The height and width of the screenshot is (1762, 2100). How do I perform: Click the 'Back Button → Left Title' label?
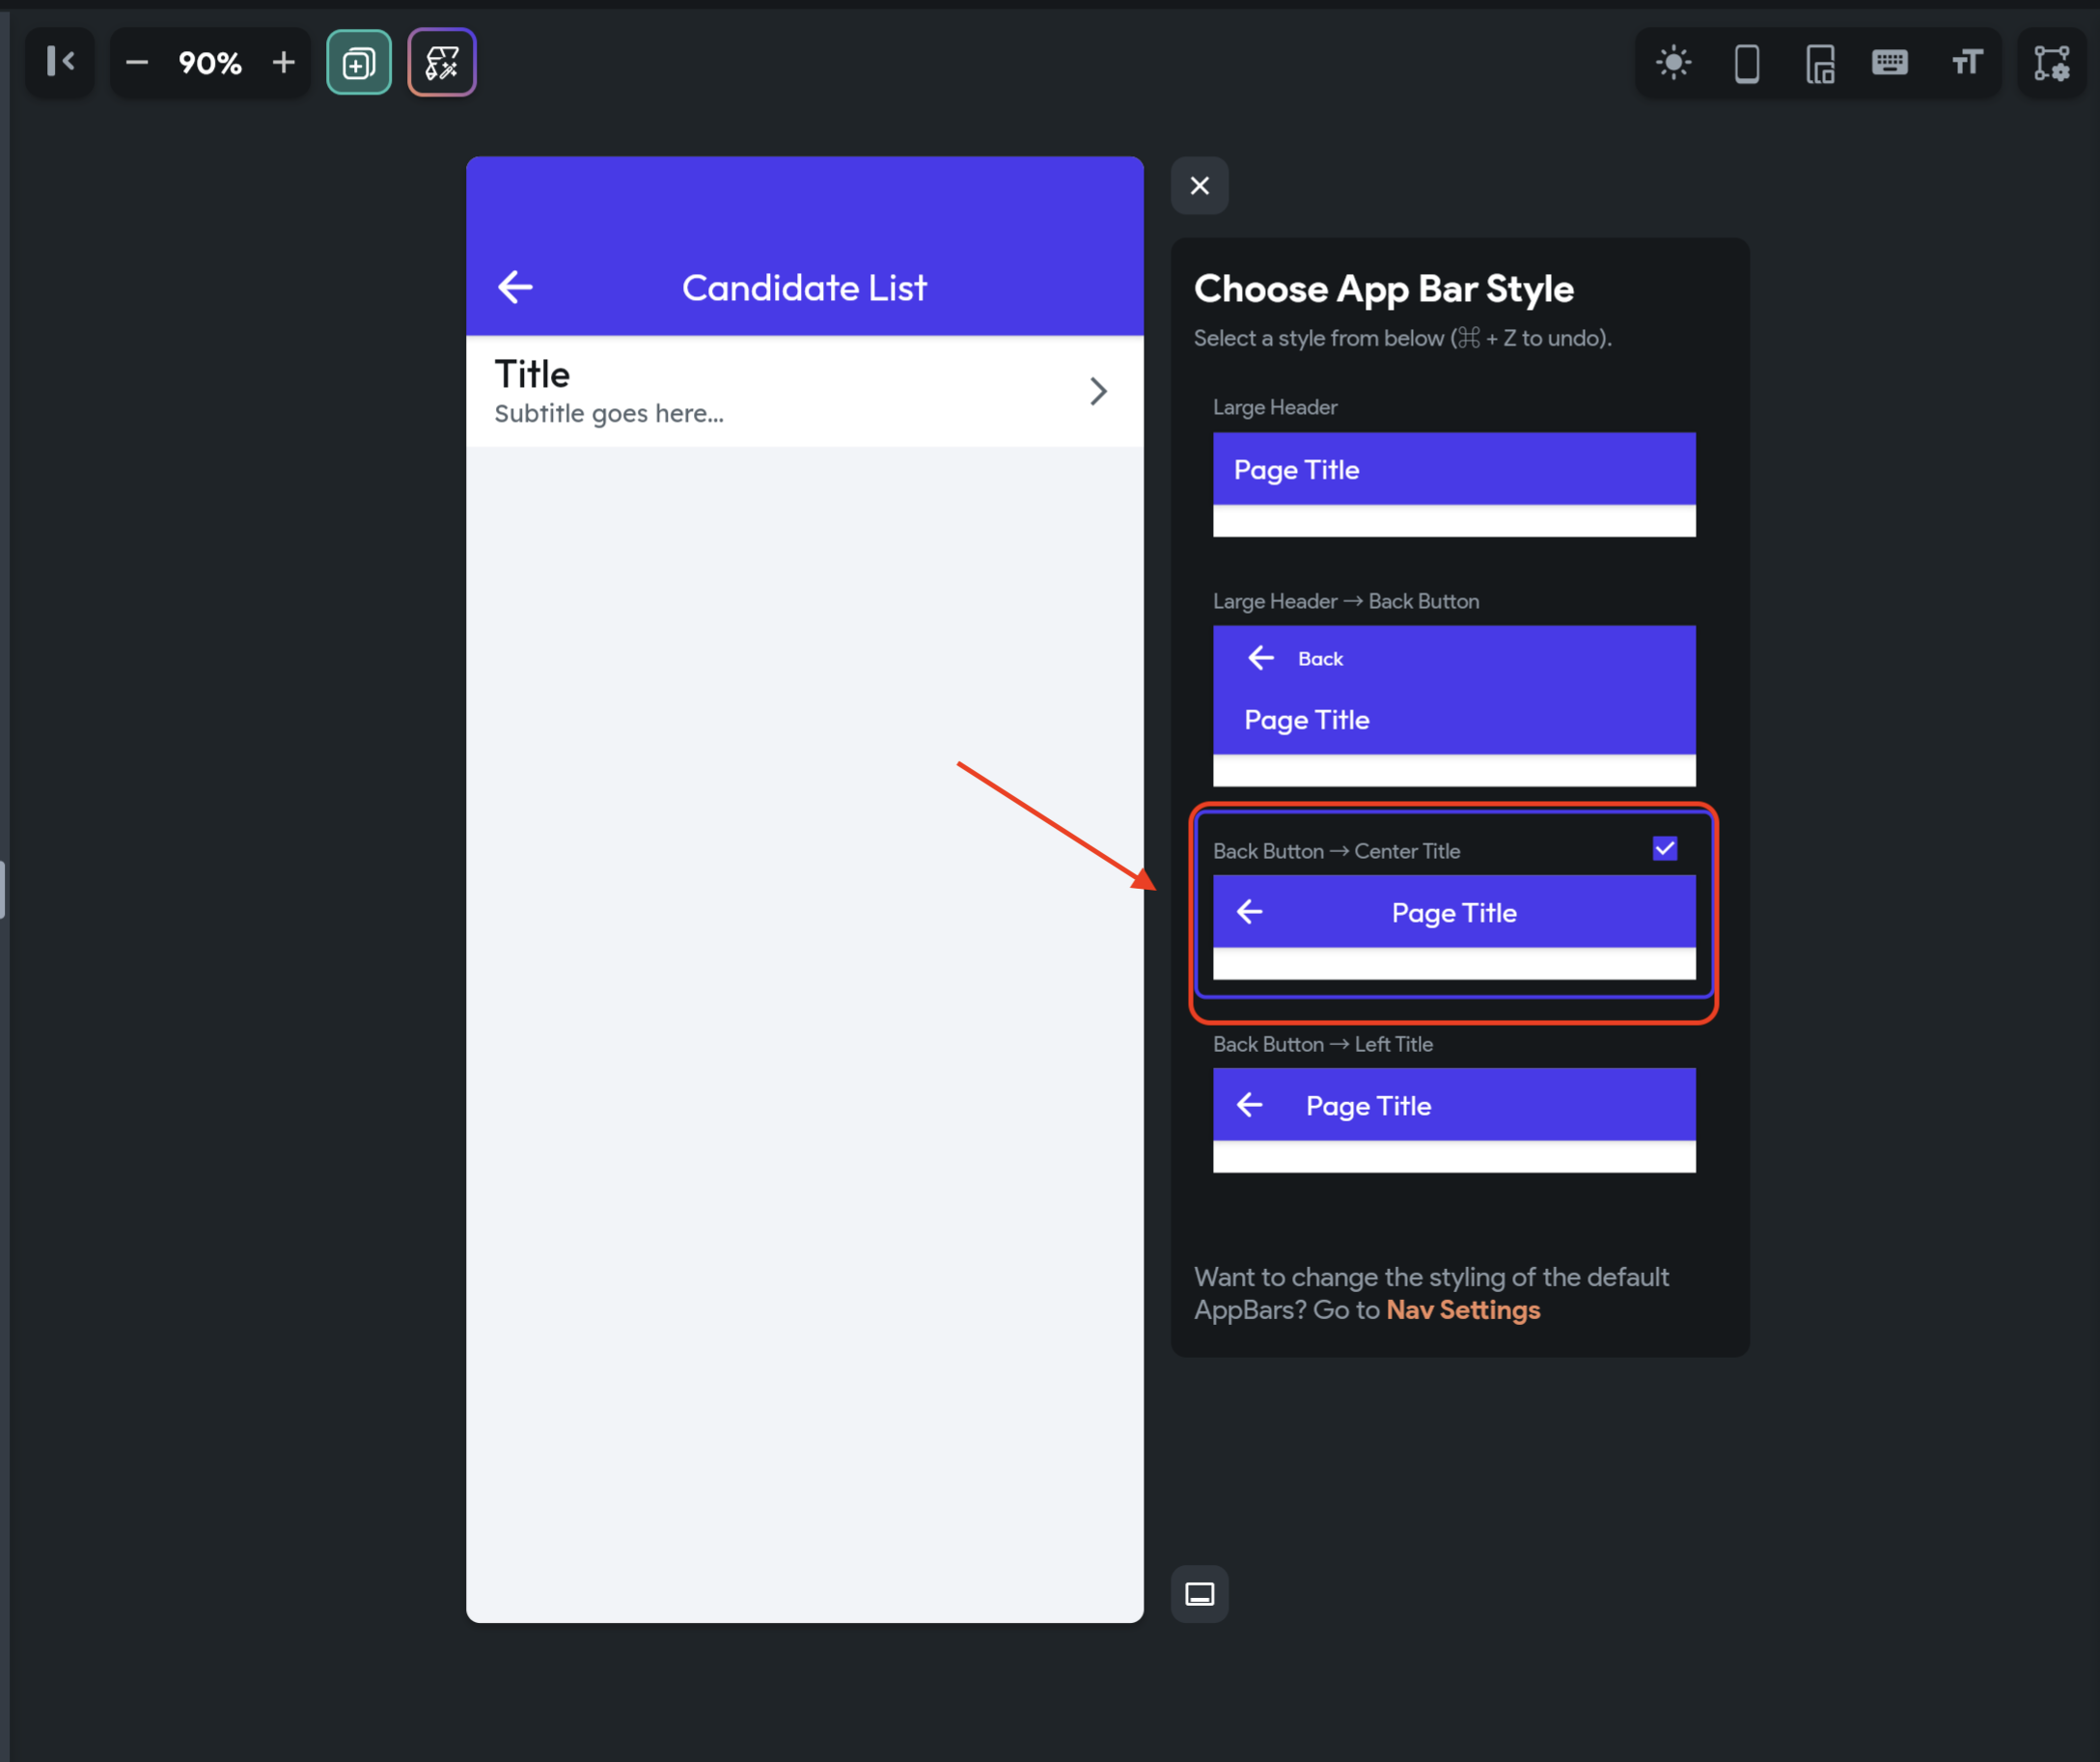(1323, 1045)
